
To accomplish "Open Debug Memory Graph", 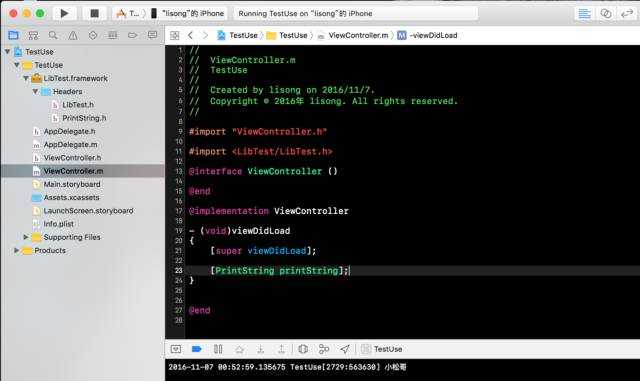I will (x=324, y=349).
